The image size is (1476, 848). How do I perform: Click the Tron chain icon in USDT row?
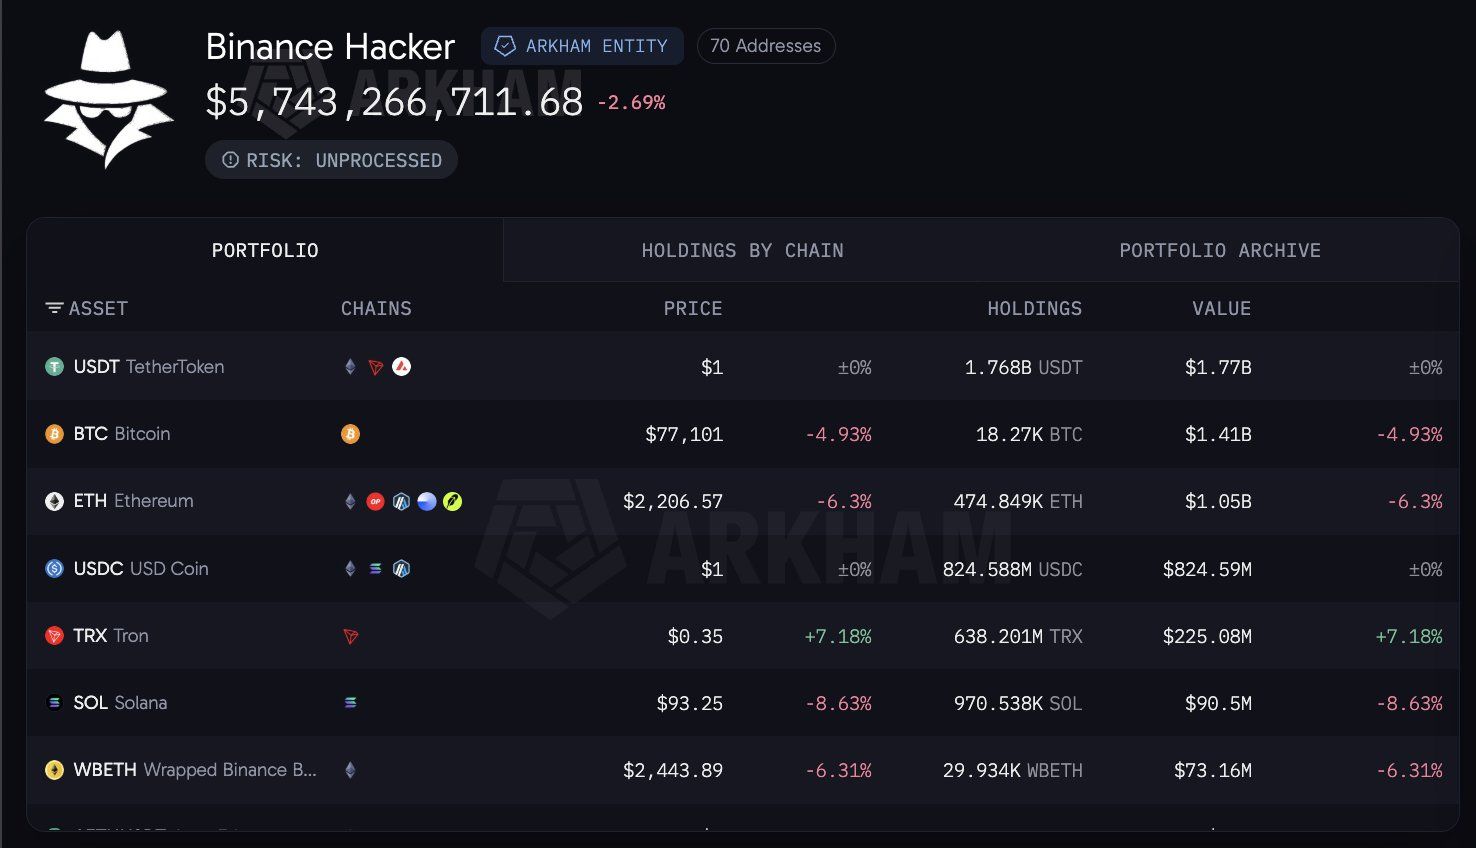point(376,367)
